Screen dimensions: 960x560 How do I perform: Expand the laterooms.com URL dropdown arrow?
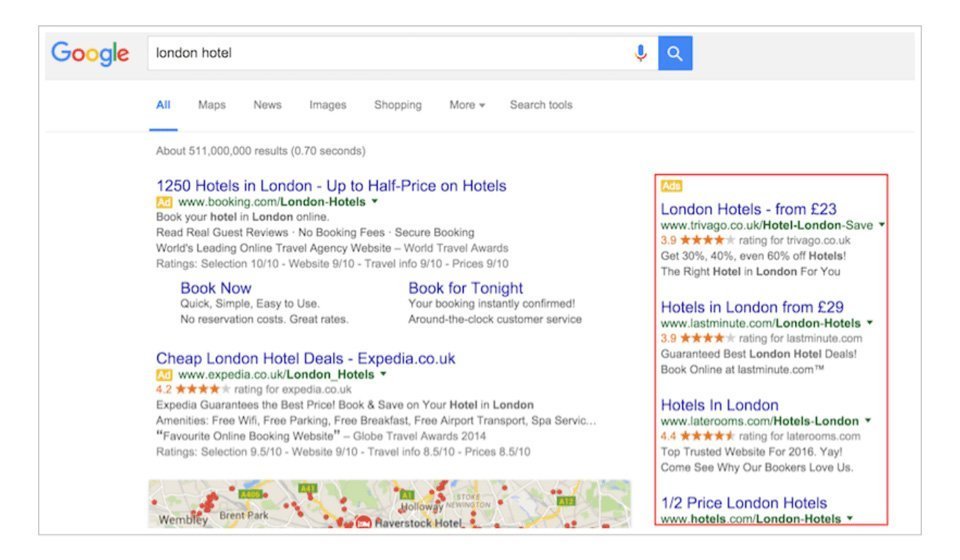(x=868, y=420)
